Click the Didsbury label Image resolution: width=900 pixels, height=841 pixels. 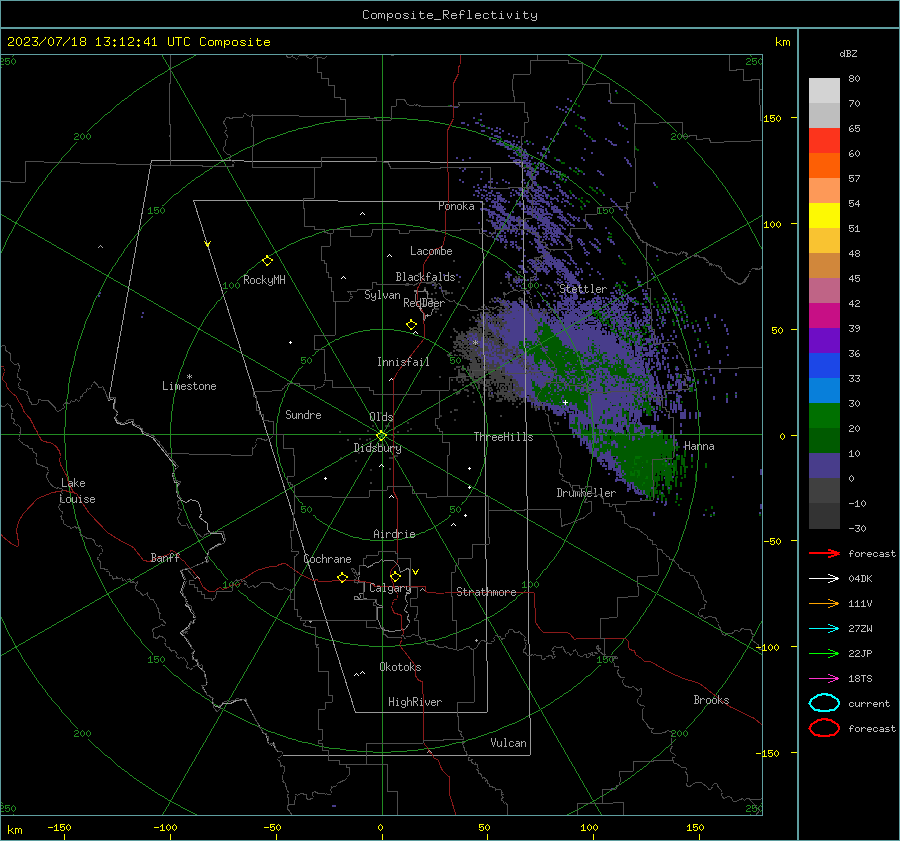coord(377,448)
